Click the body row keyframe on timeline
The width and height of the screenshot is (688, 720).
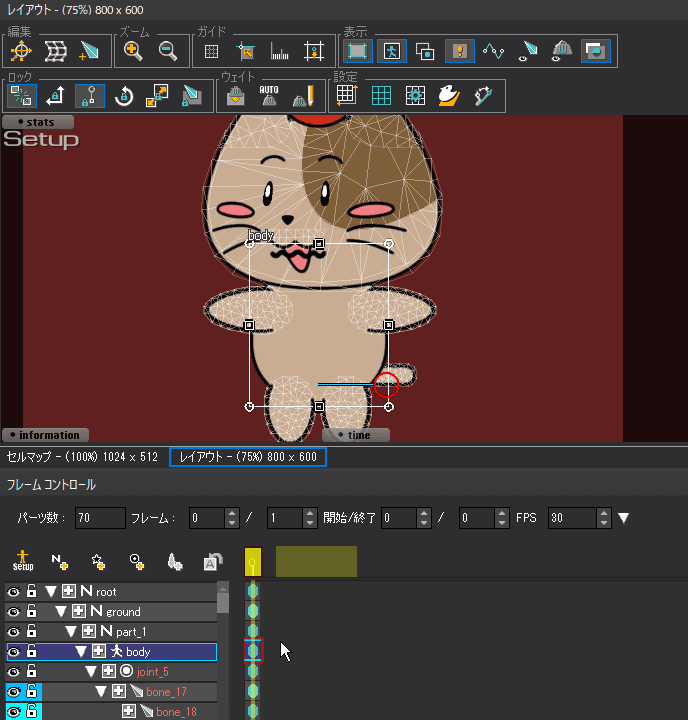click(253, 651)
